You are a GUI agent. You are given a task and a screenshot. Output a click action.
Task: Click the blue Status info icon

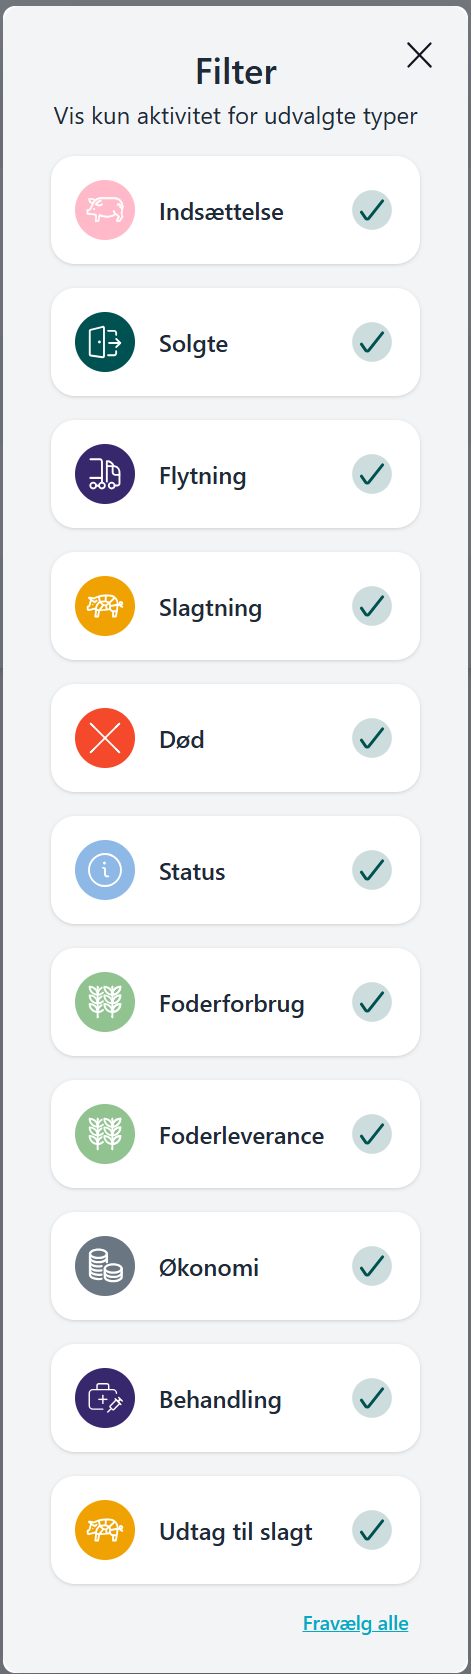click(x=105, y=870)
